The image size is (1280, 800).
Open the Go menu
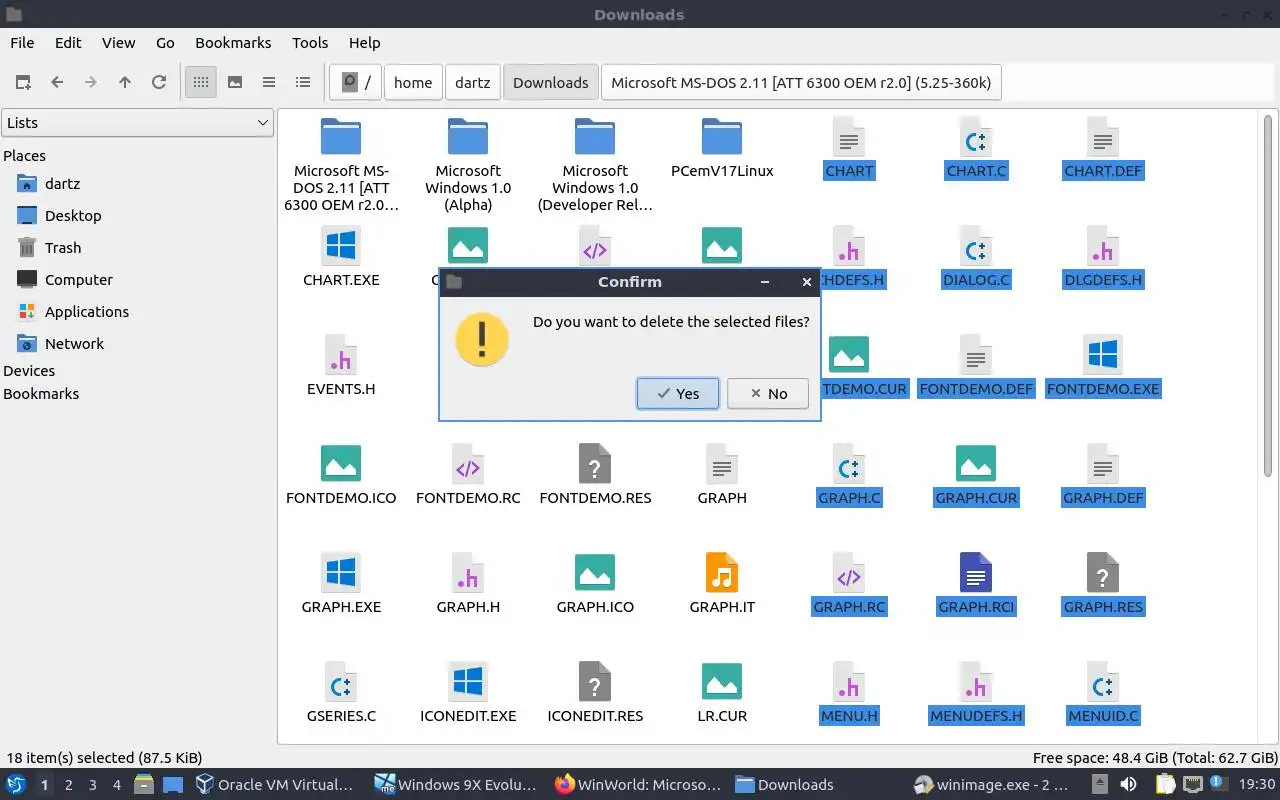tap(165, 42)
